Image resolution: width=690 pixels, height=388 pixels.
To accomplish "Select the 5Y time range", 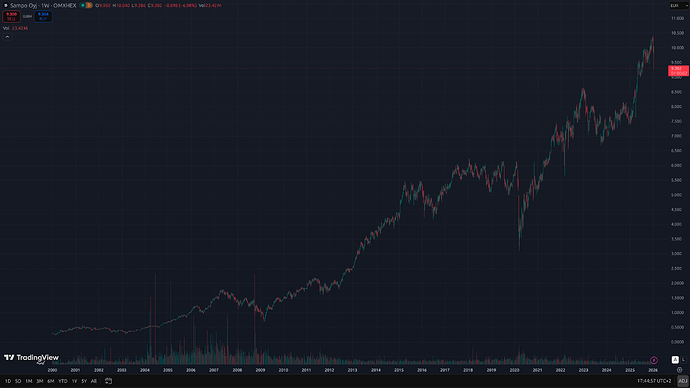I will (84, 381).
